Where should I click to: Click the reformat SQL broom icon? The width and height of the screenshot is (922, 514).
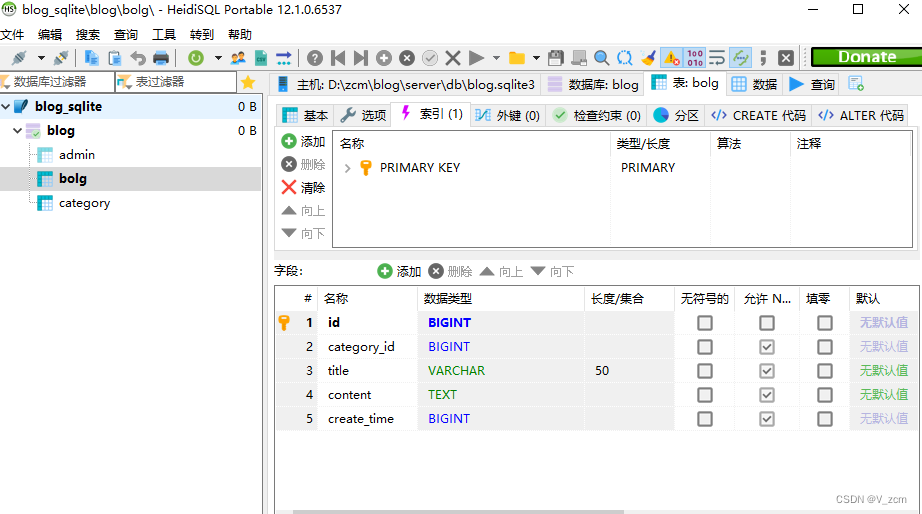648,58
